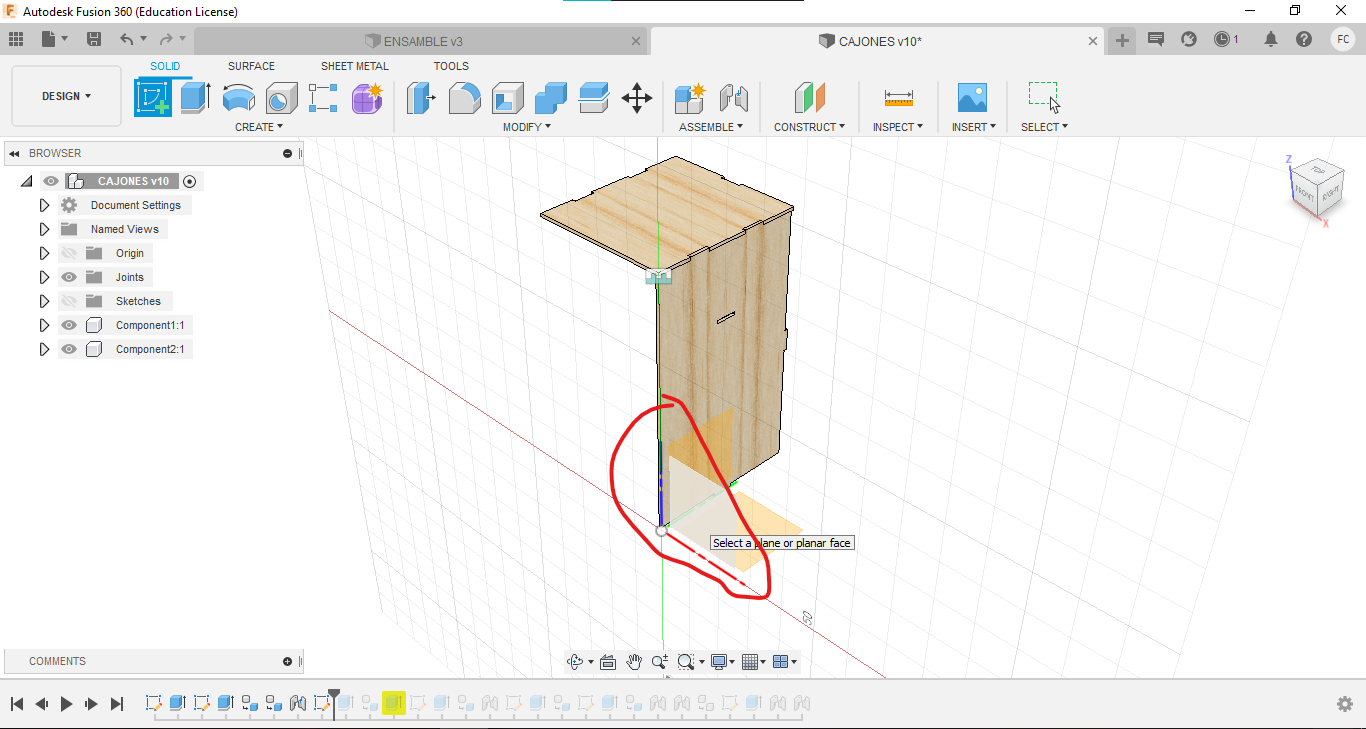Choose the Zoom magnifier tool
Screen dimensions: 1366x729
(x=659, y=661)
